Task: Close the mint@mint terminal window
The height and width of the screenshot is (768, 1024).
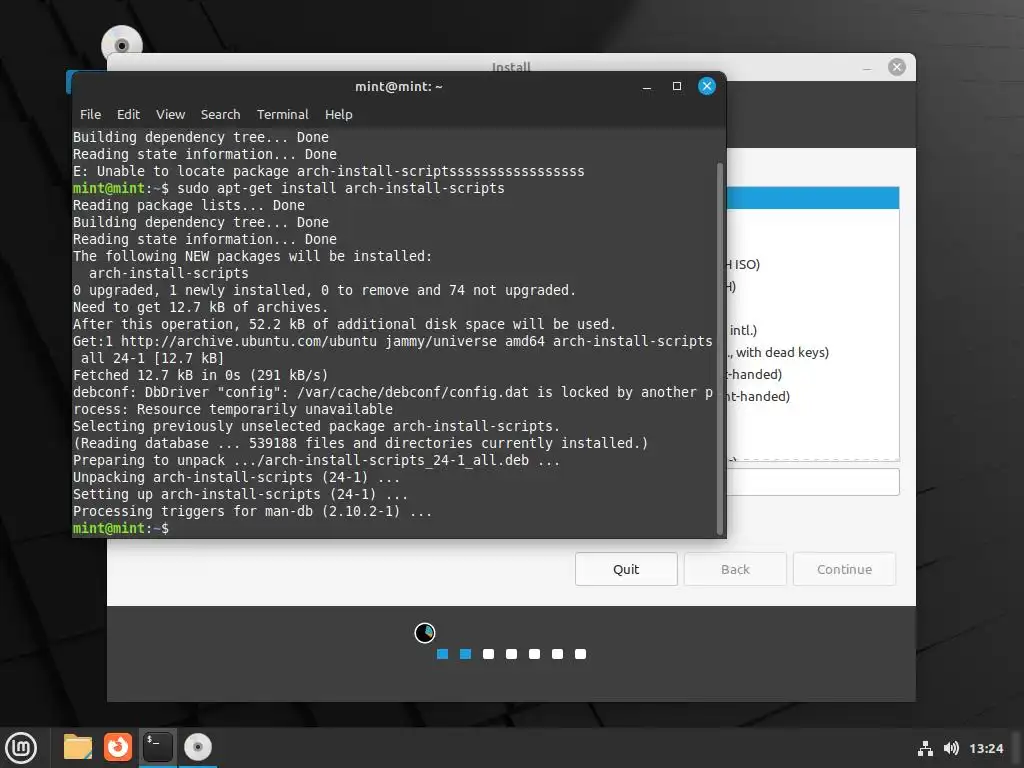Action: tap(707, 86)
